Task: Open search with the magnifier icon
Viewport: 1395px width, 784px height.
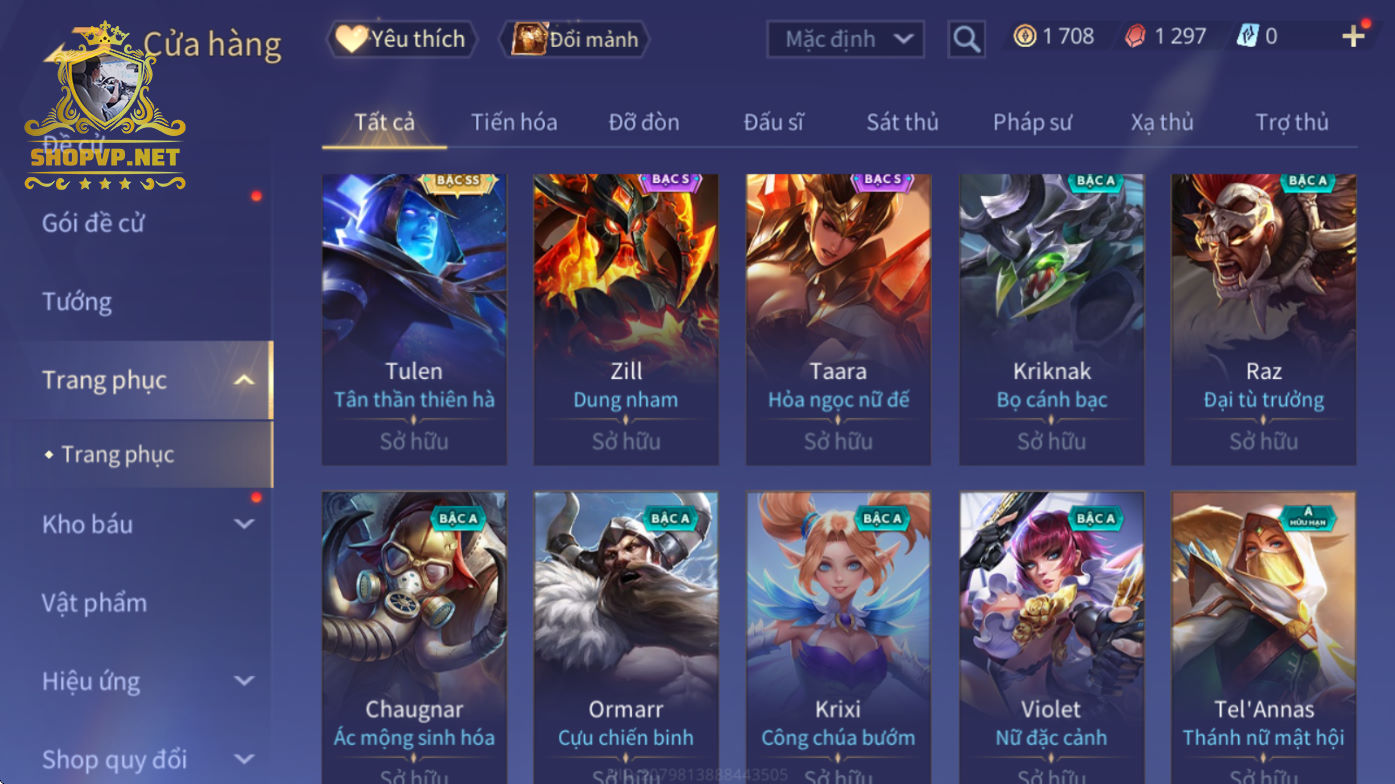Action: 966,39
